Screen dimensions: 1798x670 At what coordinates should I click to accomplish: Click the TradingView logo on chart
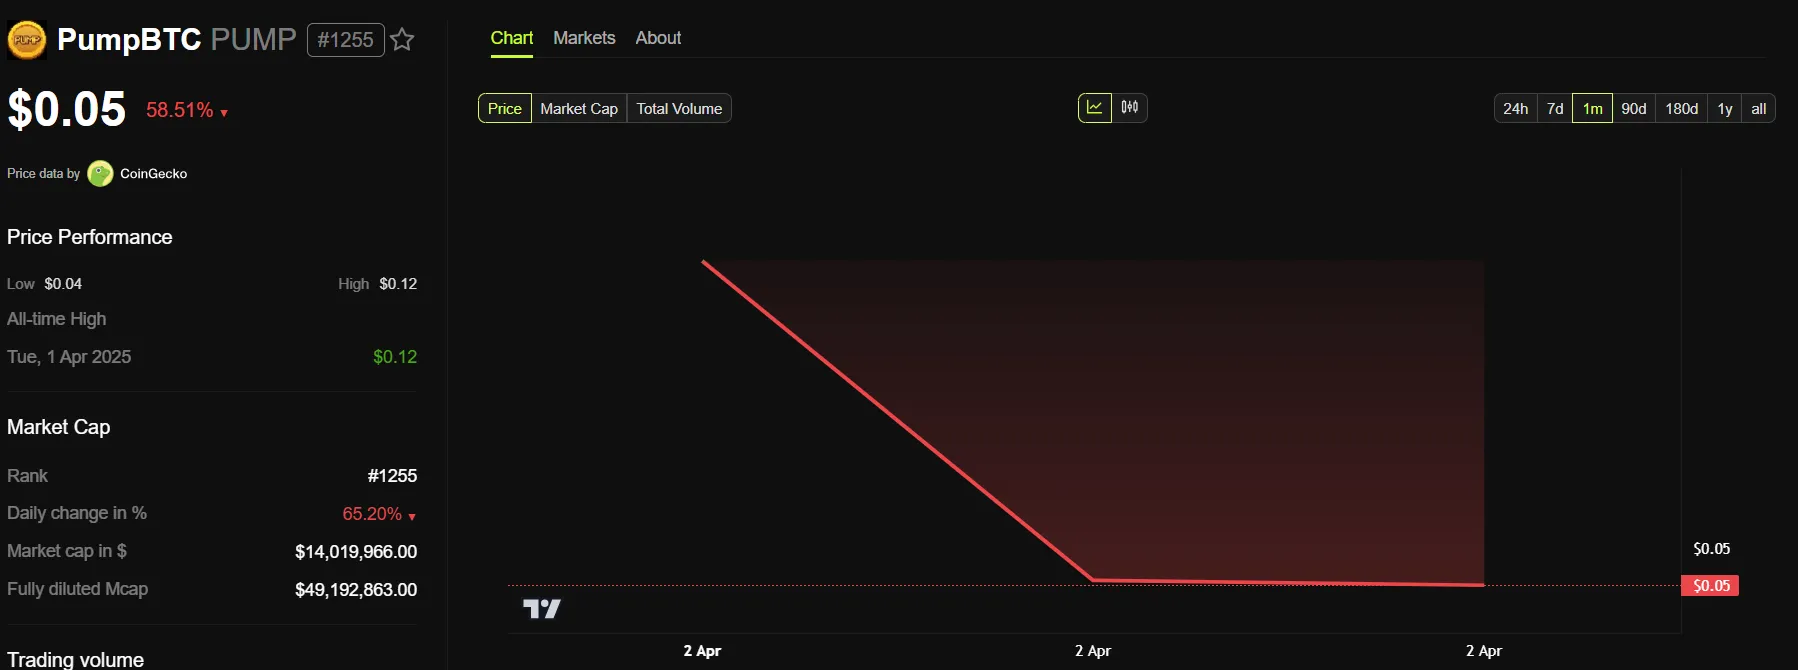click(x=542, y=608)
